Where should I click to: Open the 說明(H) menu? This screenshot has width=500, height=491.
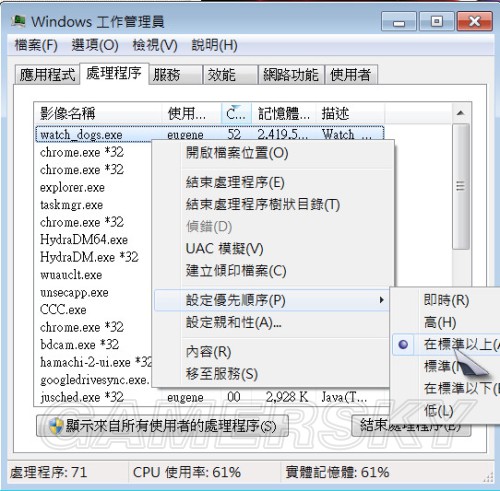pyautogui.click(x=214, y=45)
